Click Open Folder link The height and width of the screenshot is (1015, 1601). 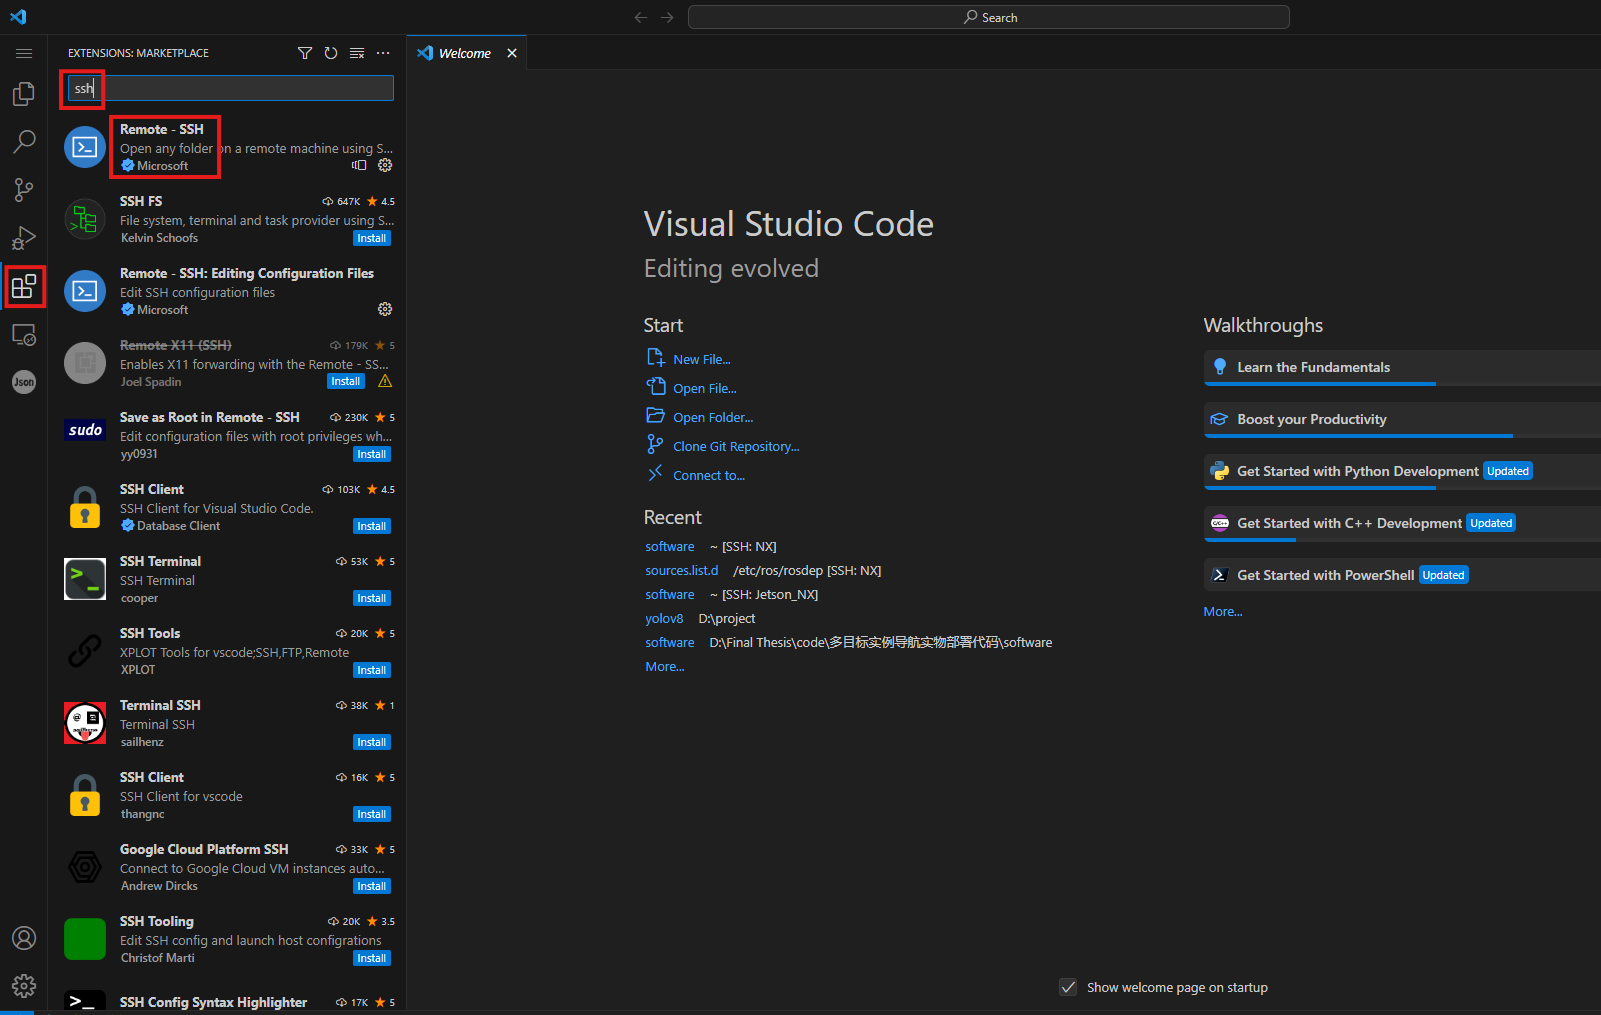(x=713, y=417)
